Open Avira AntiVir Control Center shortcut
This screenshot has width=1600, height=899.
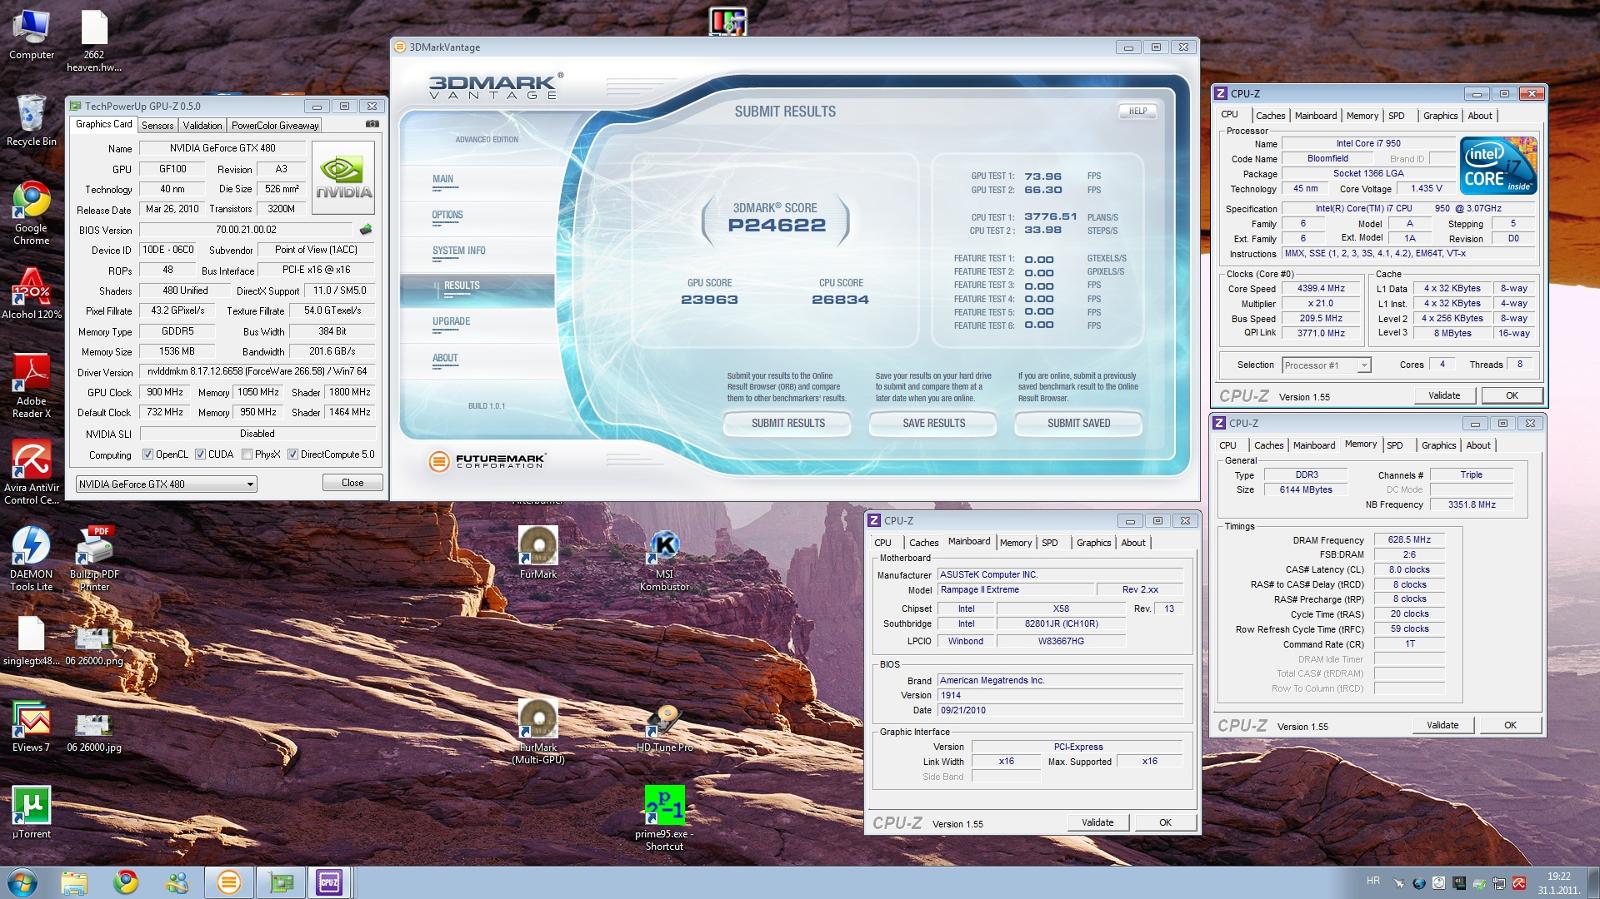point(31,473)
